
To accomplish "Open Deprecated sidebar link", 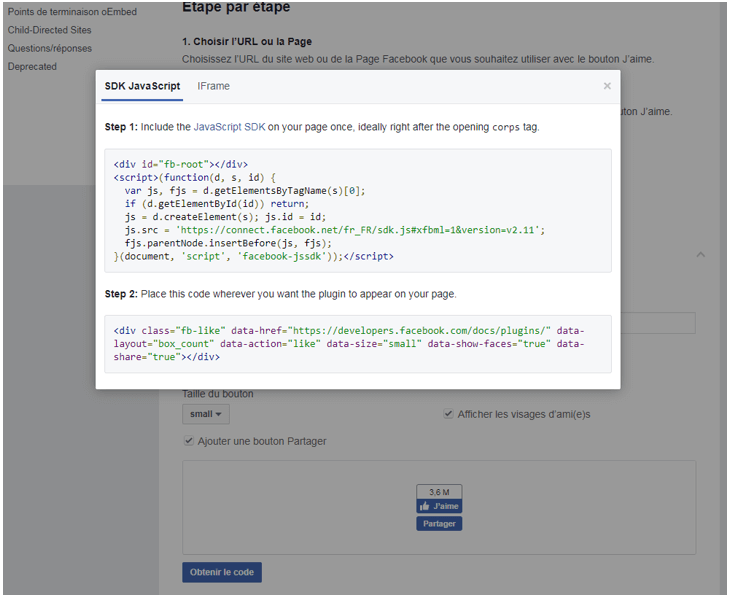I will [x=32, y=67].
